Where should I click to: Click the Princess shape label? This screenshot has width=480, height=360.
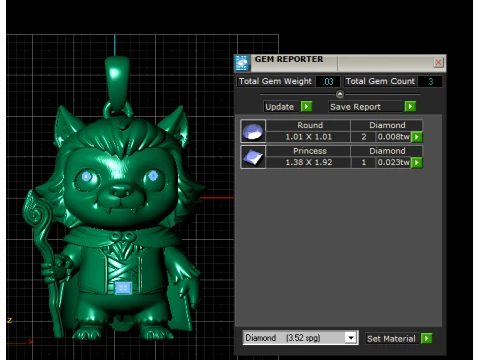(310, 151)
